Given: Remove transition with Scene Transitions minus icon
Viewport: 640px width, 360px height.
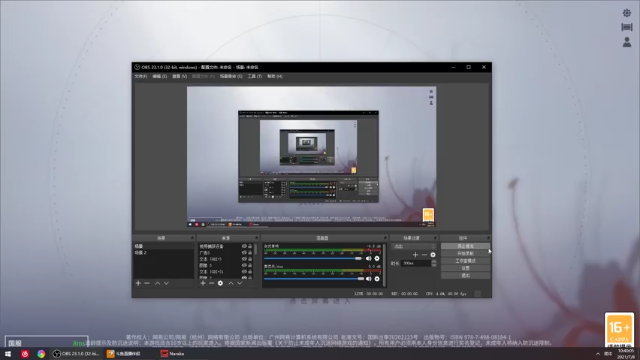Looking at the screenshot, I should pyautogui.click(x=424, y=255).
